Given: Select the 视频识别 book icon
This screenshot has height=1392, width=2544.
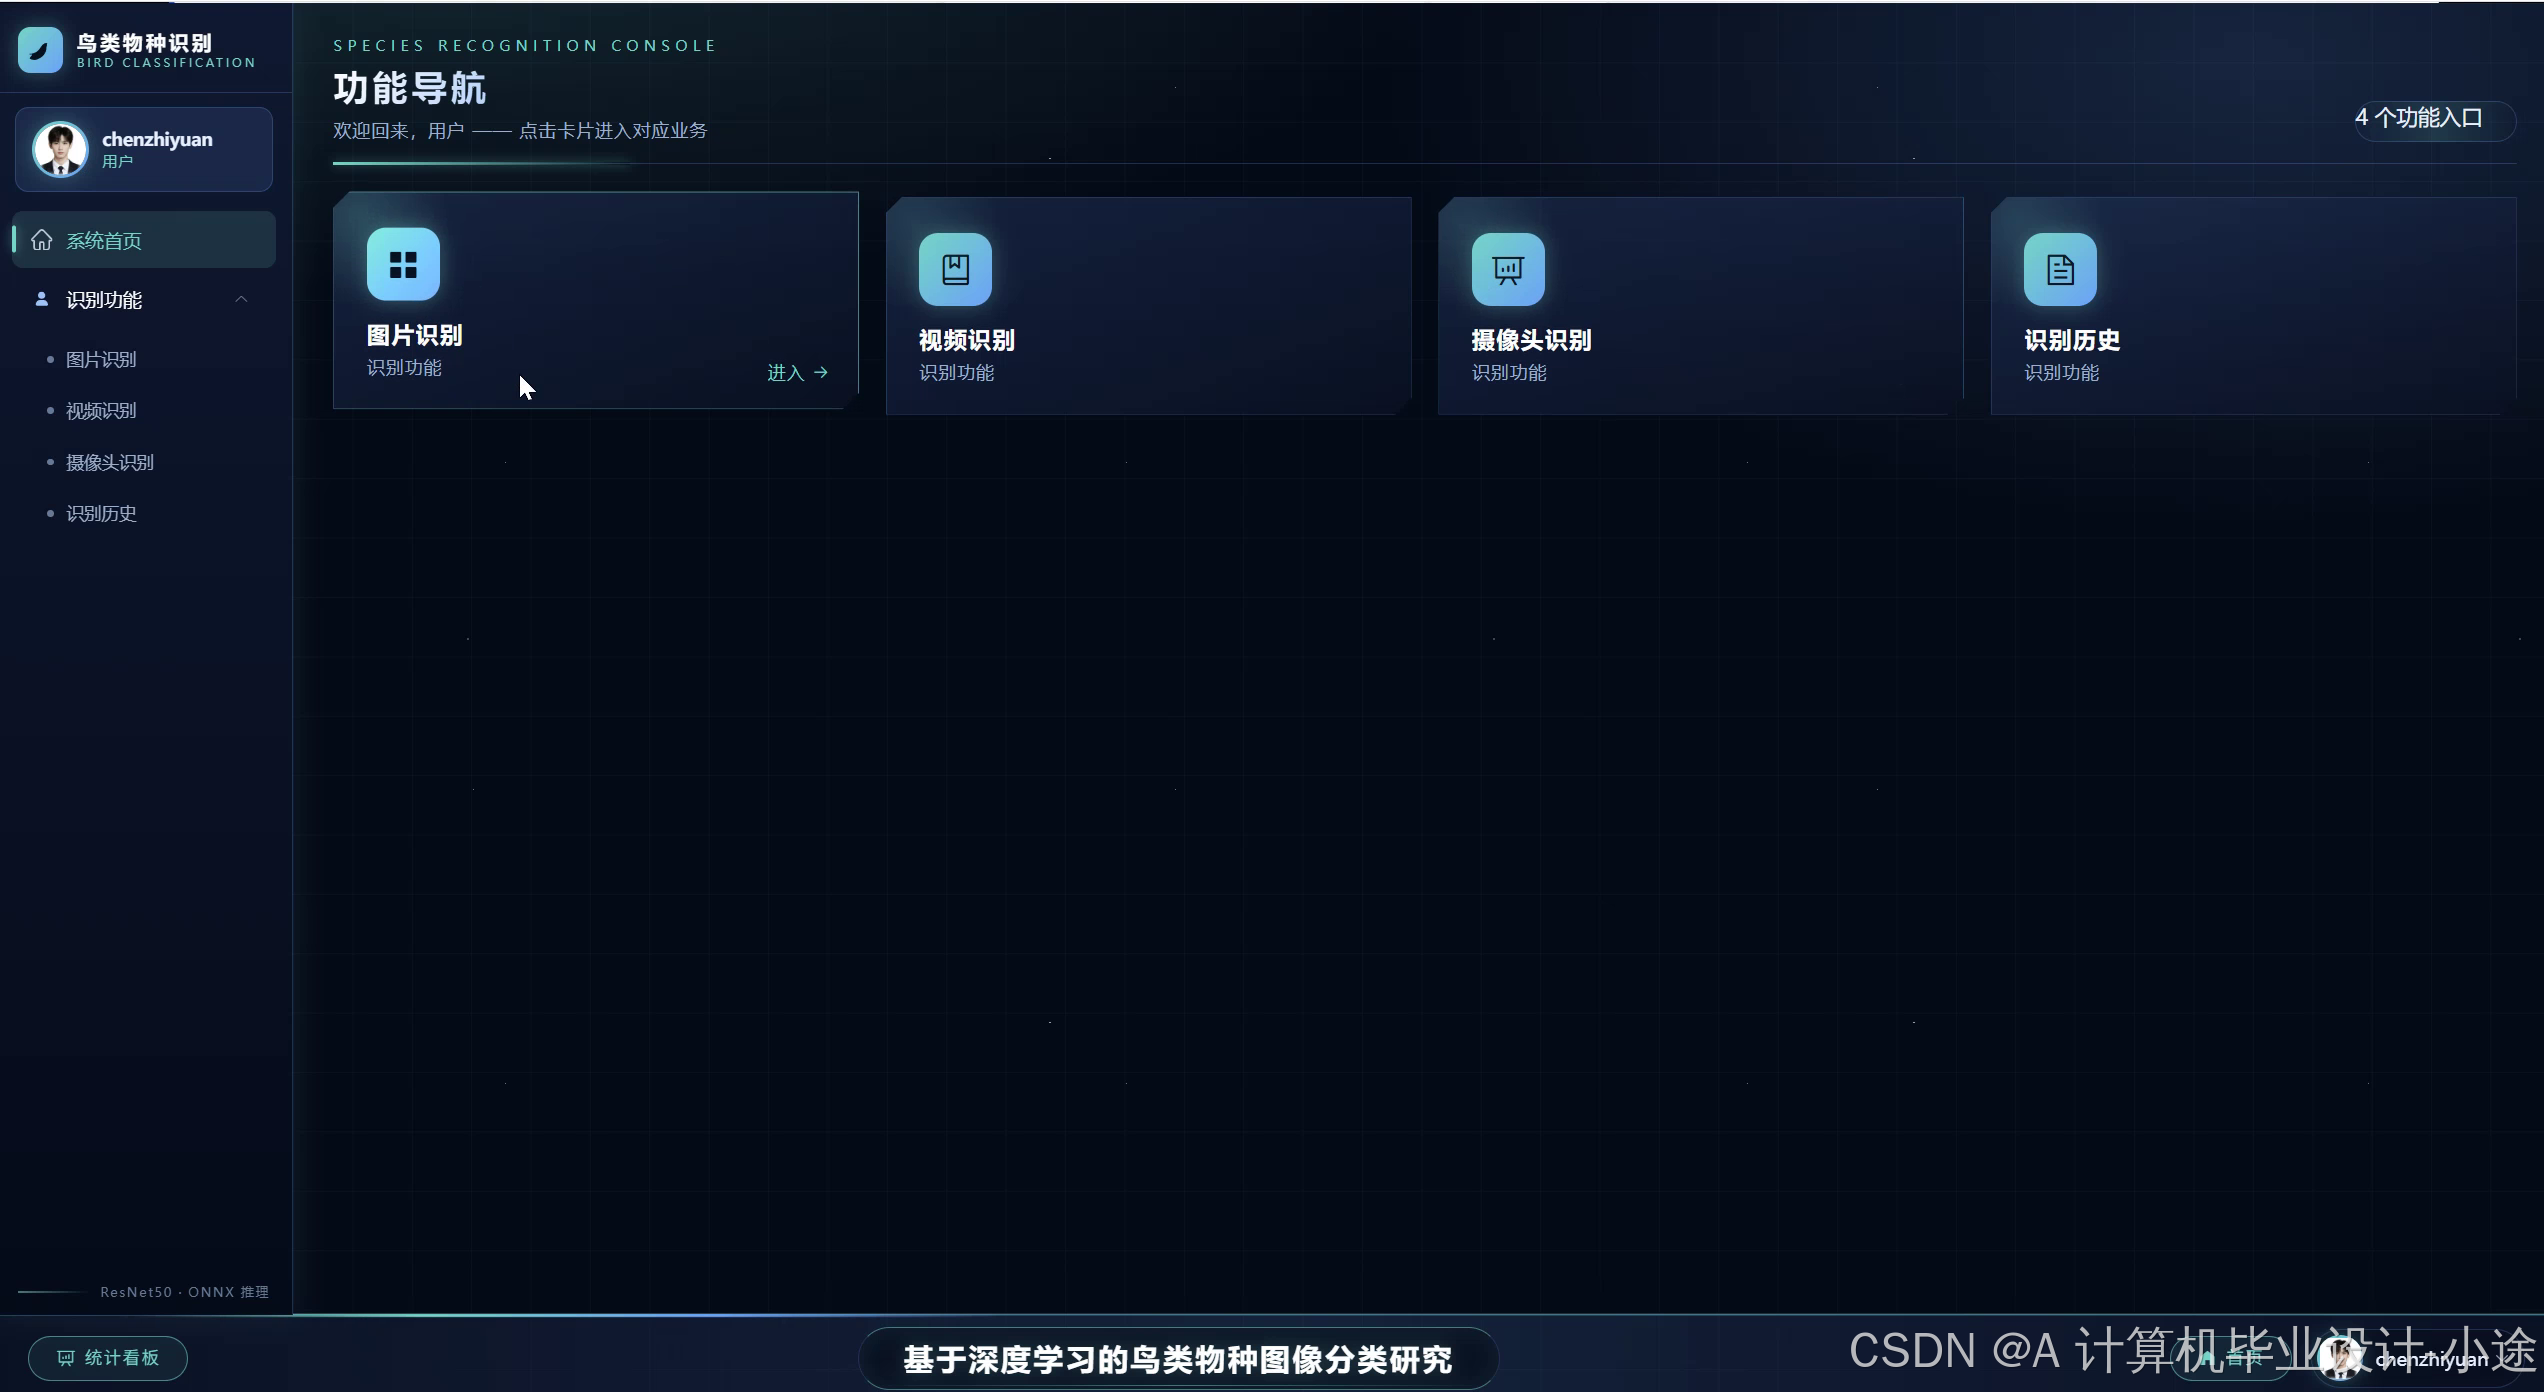Looking at the screenshot, I should pyautogui.click(x=955, y=269).
